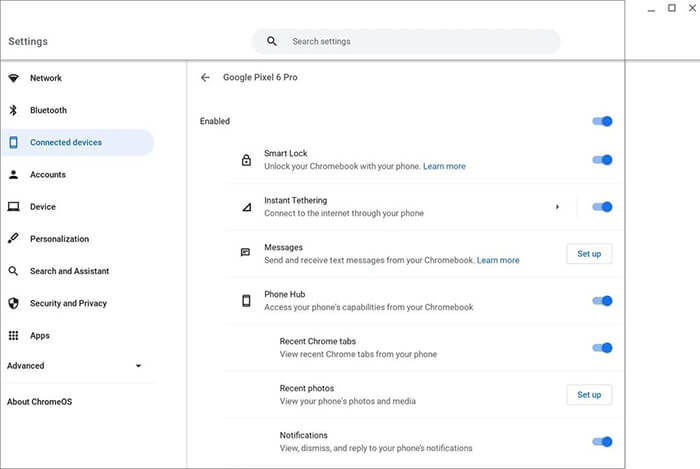700x469 pixels.
Task: Disable the Instant Tethering toggle
Action: tap(602, 207)
